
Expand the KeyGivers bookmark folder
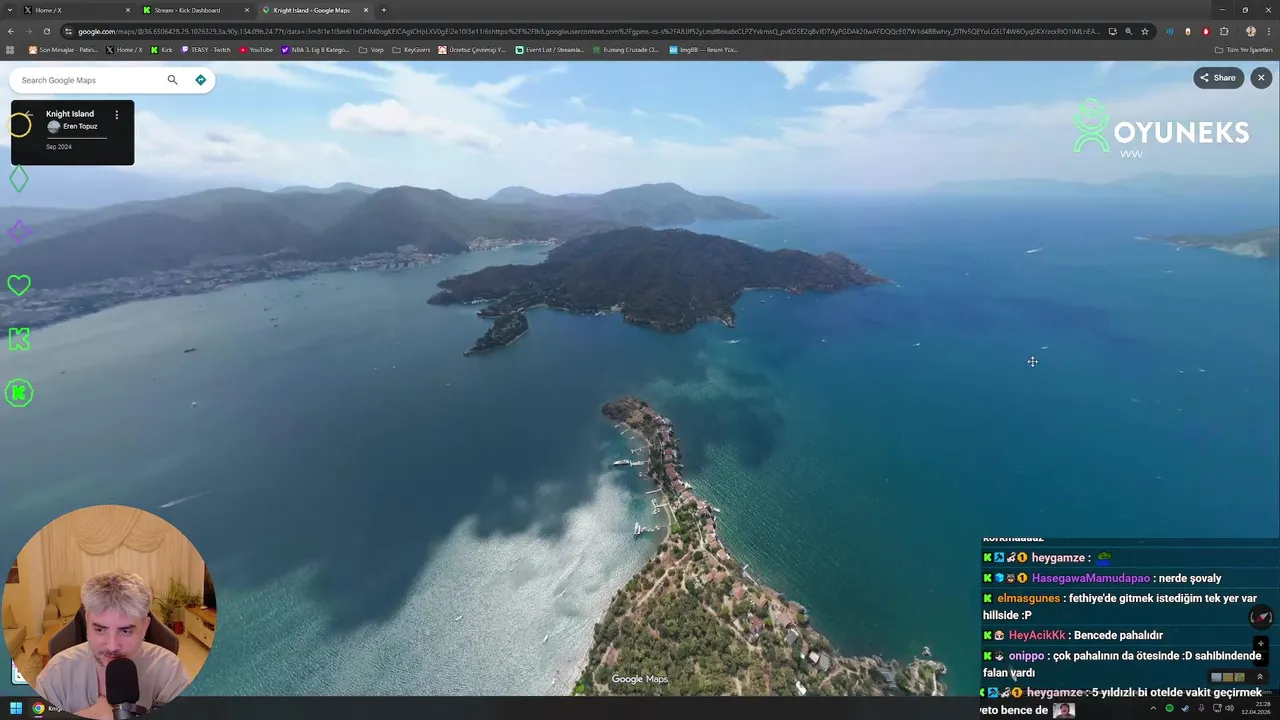click(411, 49)
